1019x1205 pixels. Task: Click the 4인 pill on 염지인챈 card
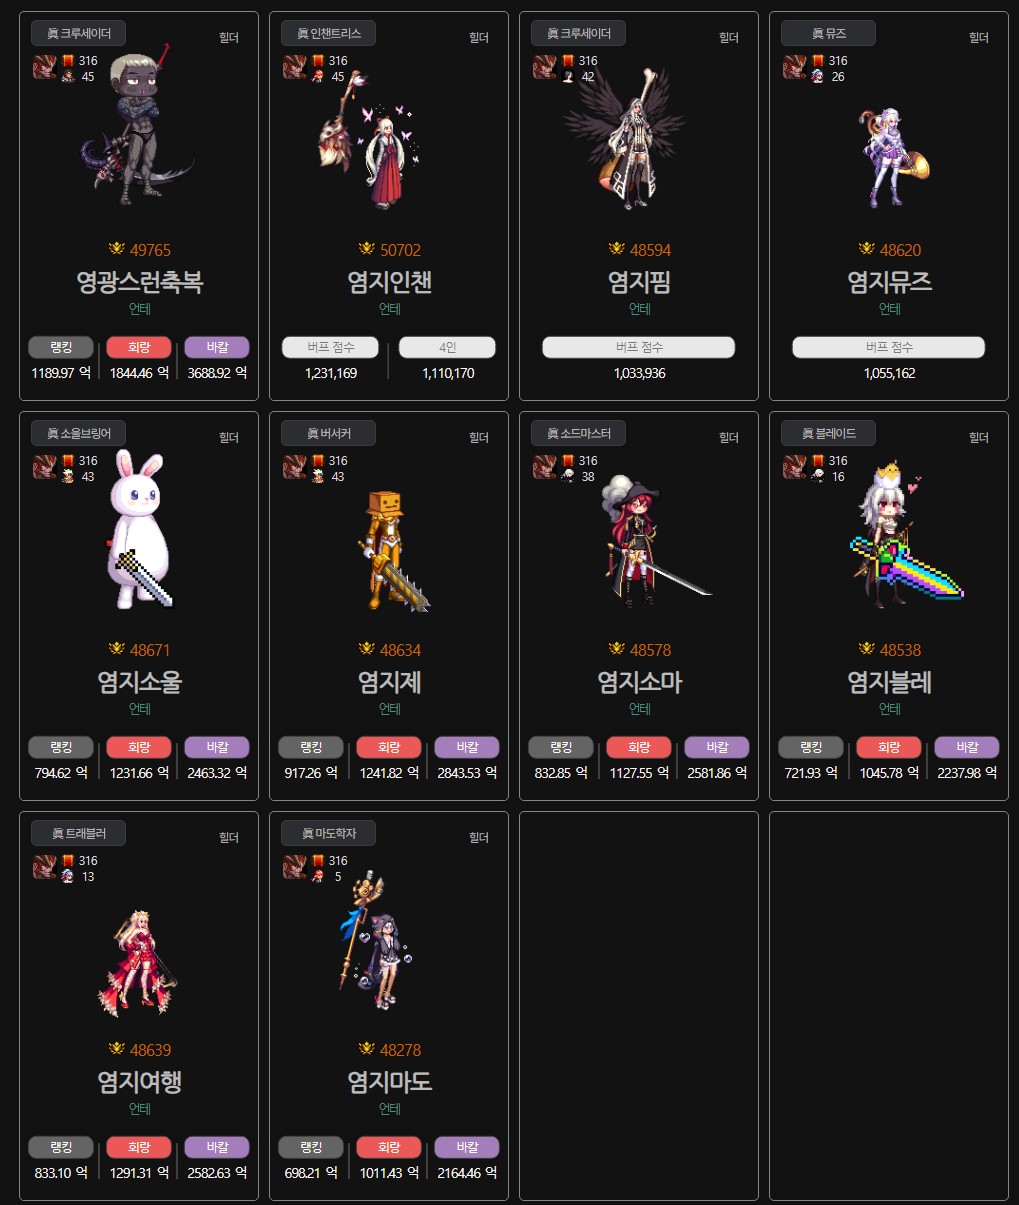[447, 347]
